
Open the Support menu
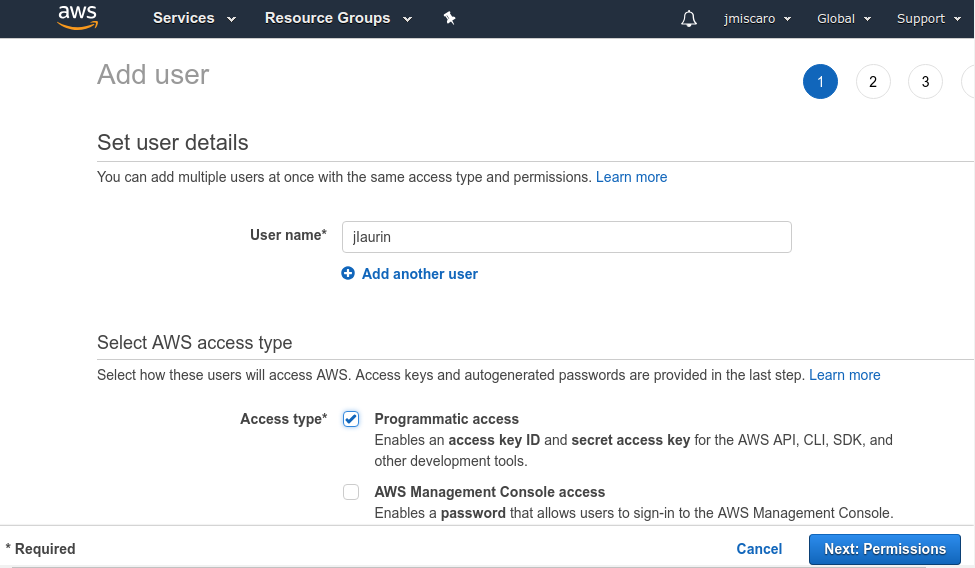(x=929, y=19)
